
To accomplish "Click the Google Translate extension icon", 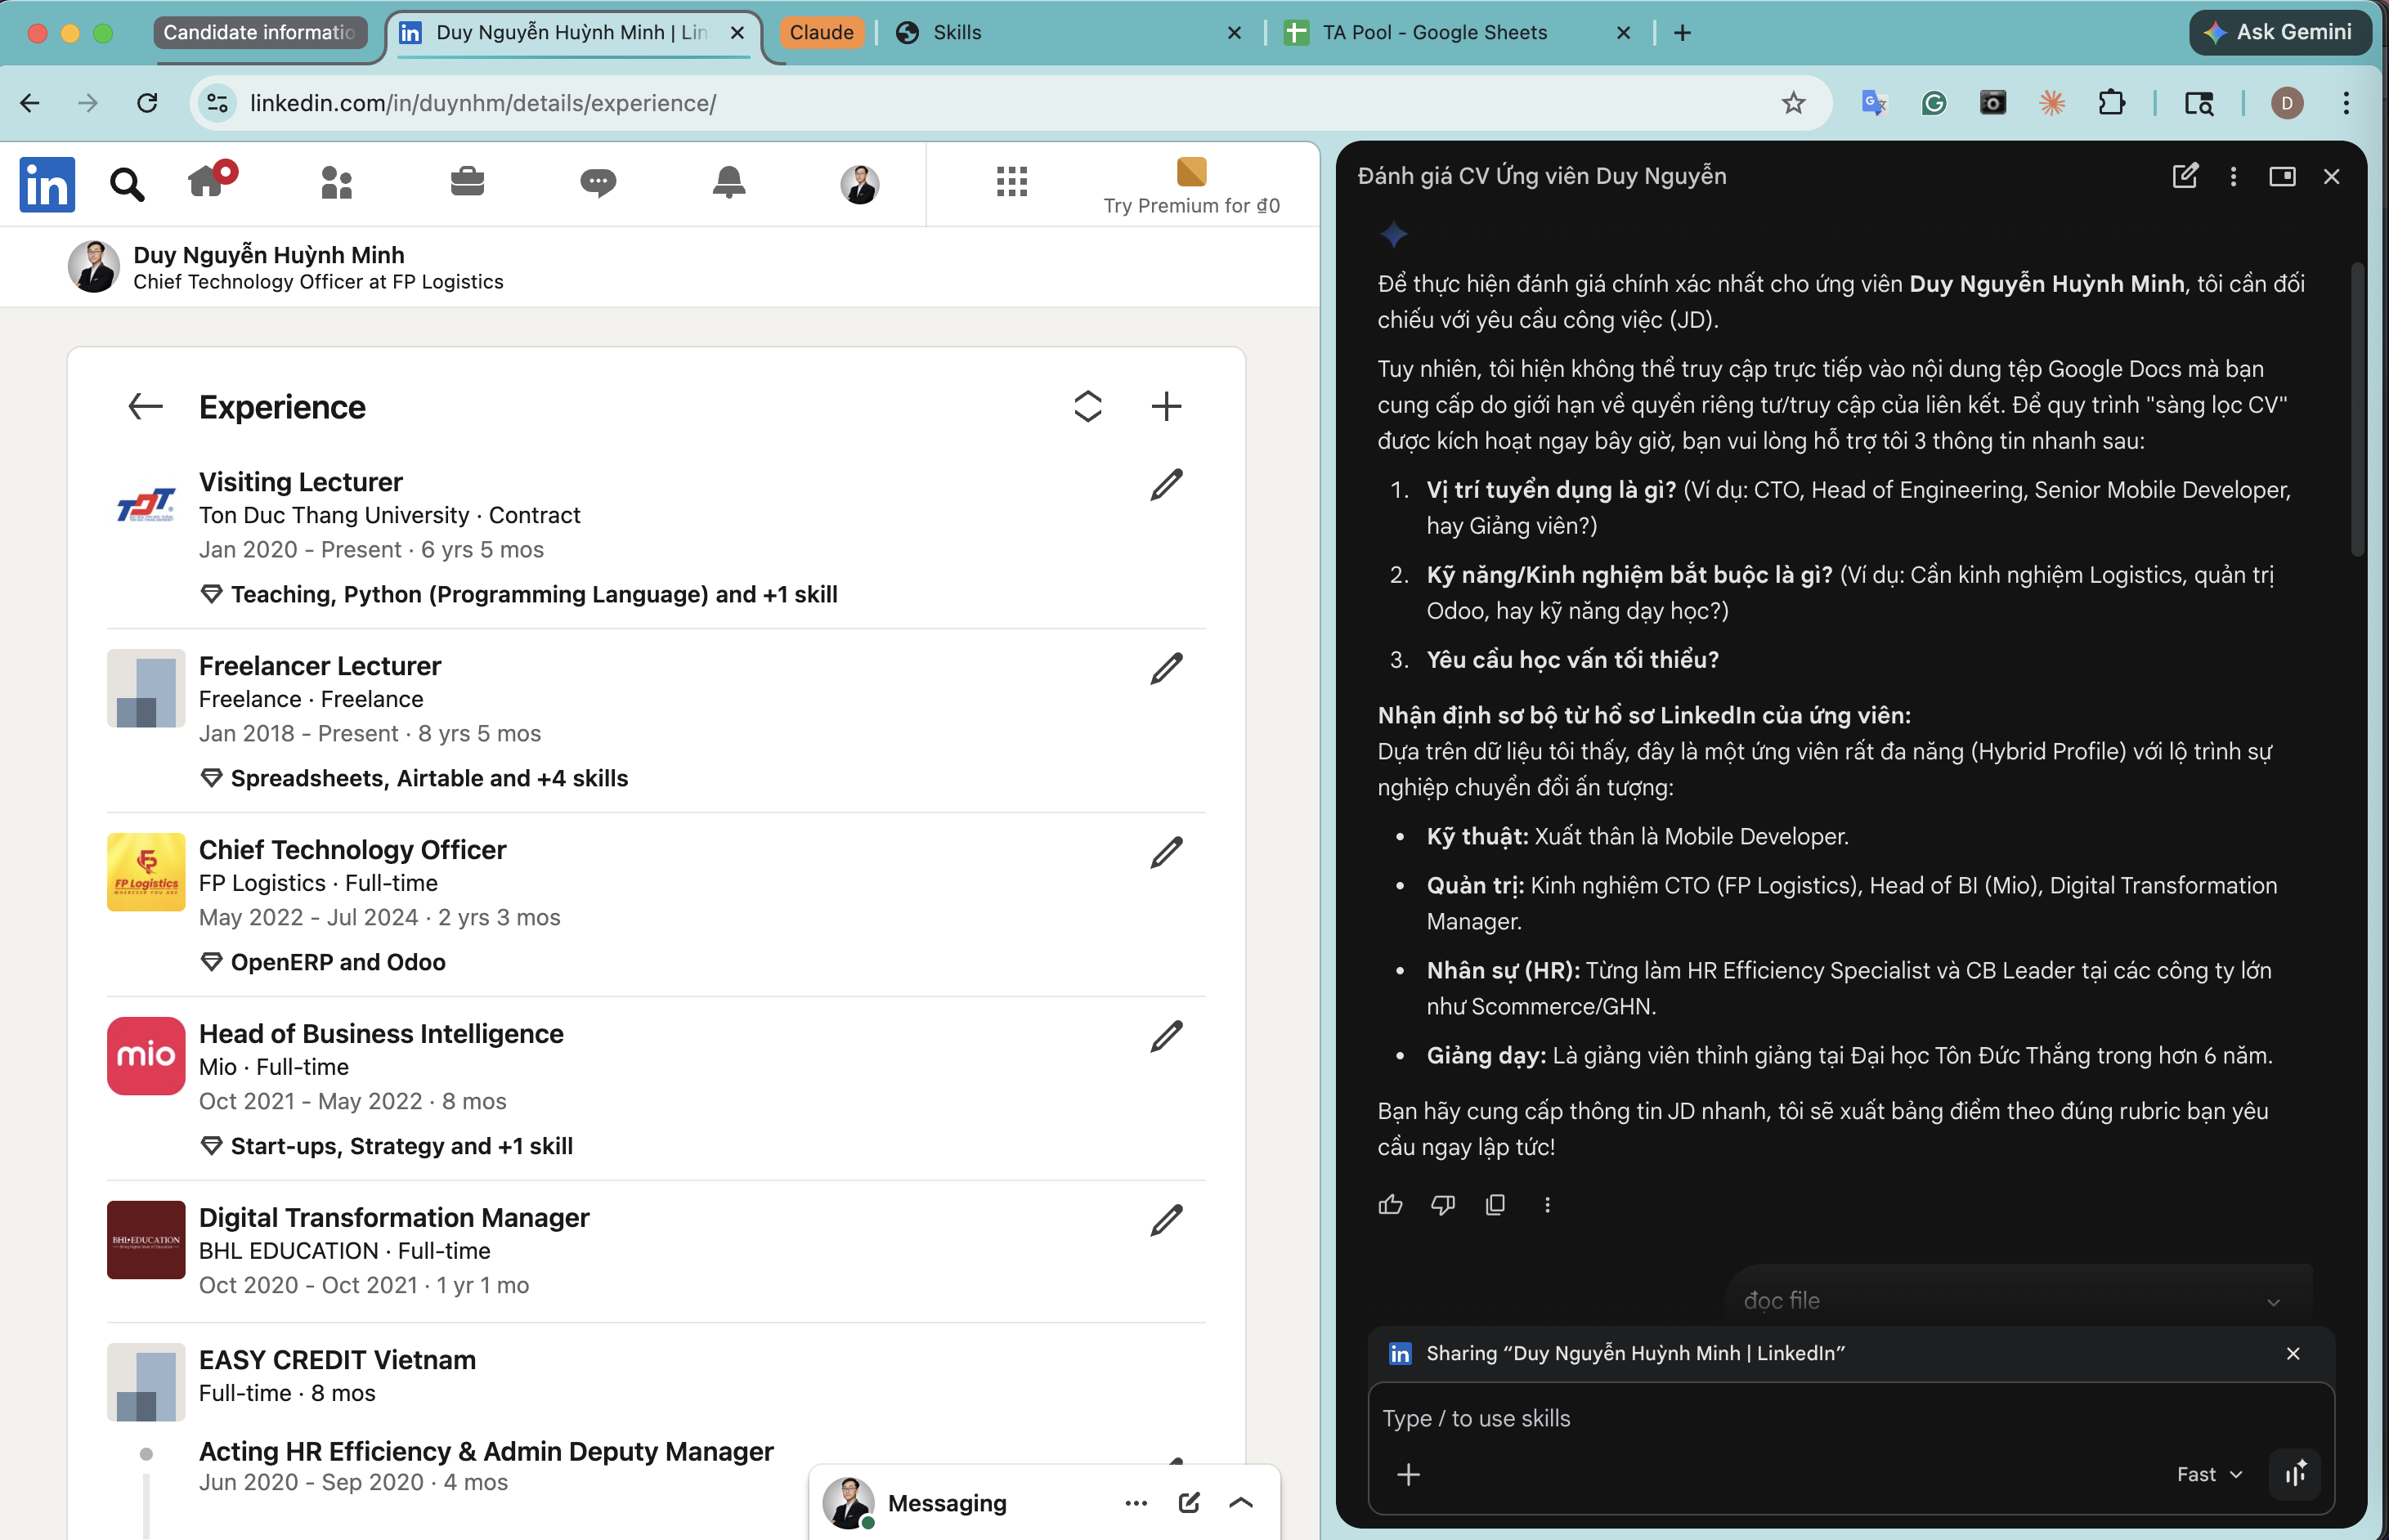I will point(1873,103).
